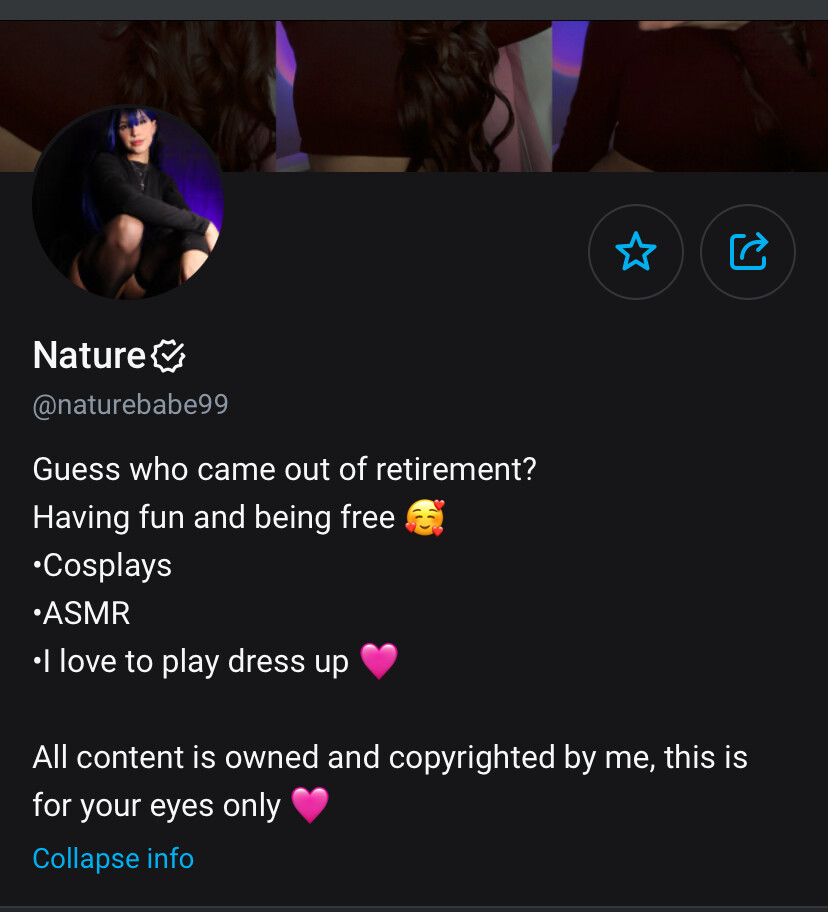Click the 'Having fun and being free' text

(x=214, y=518)
